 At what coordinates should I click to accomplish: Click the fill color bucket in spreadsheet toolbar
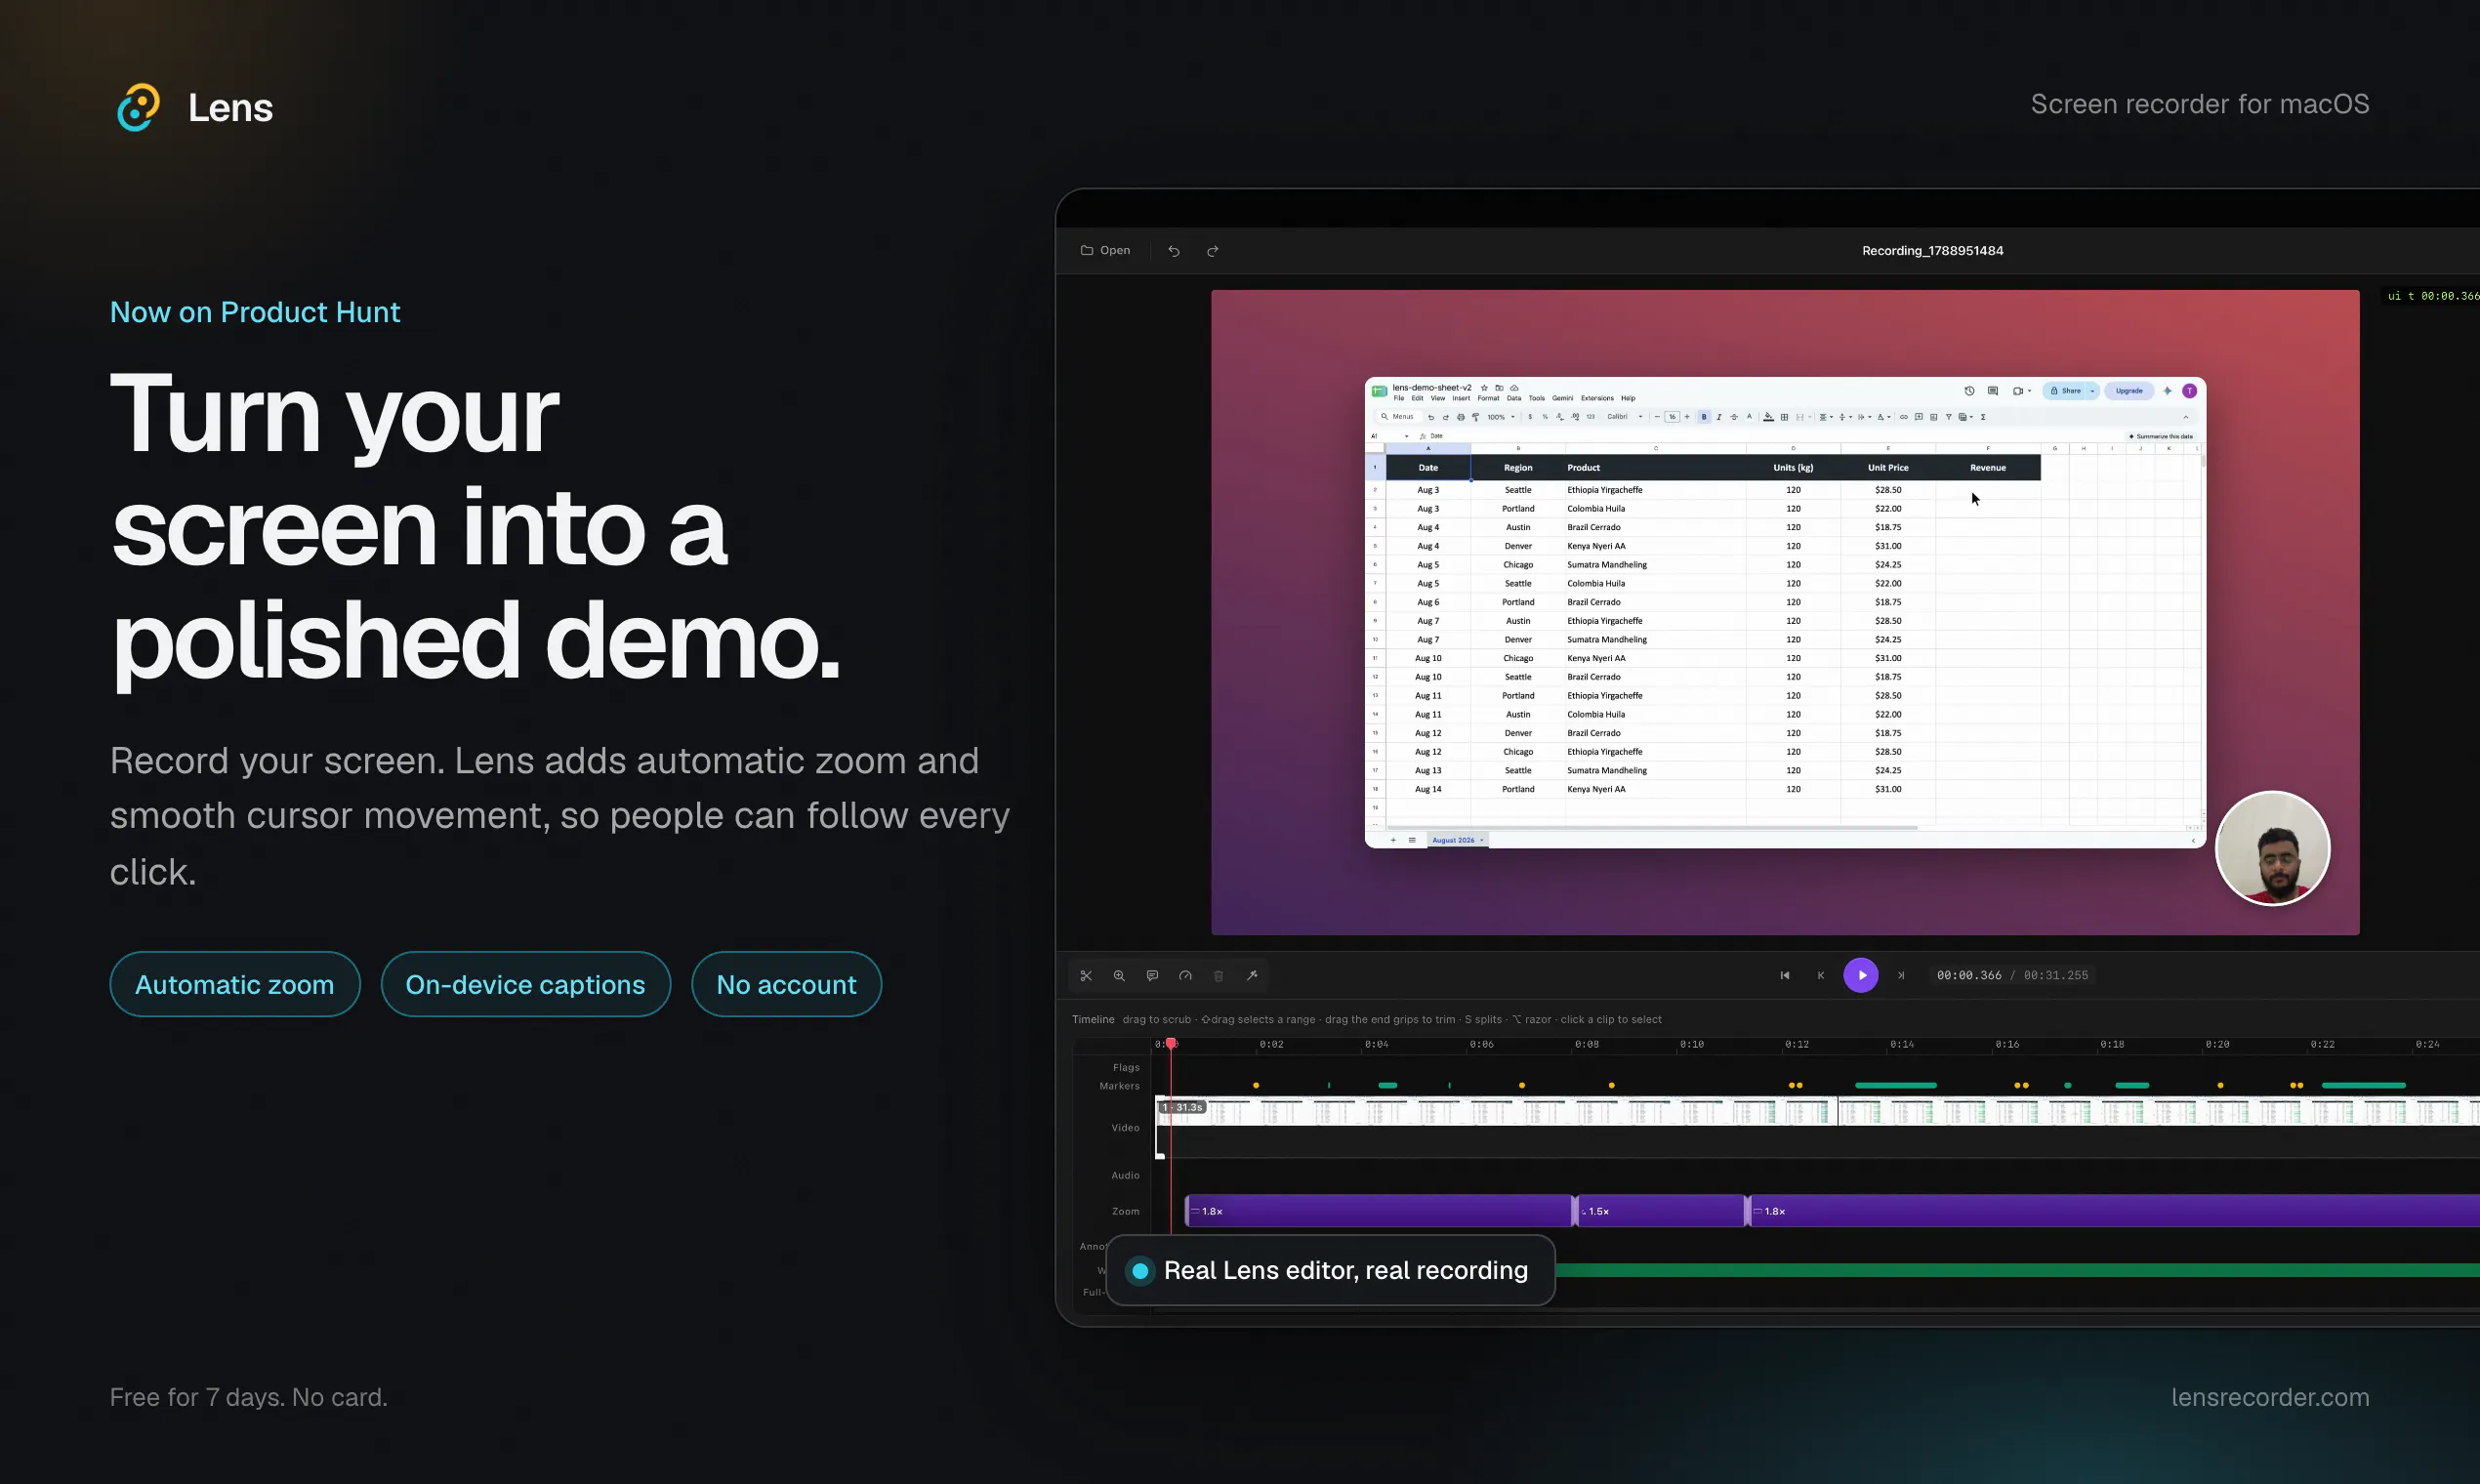pyautogui.click(x=1769, y=417)
